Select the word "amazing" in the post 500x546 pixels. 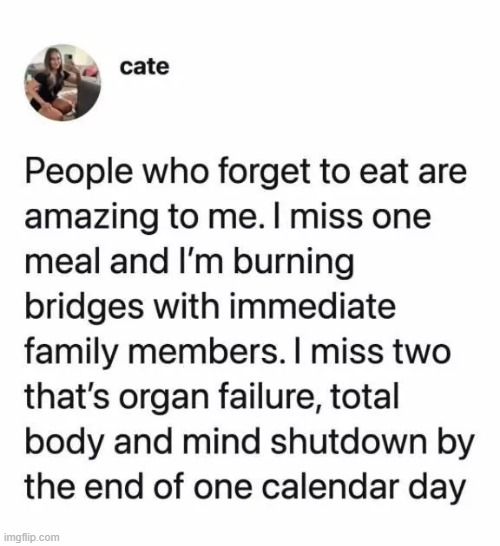point(91,218)
